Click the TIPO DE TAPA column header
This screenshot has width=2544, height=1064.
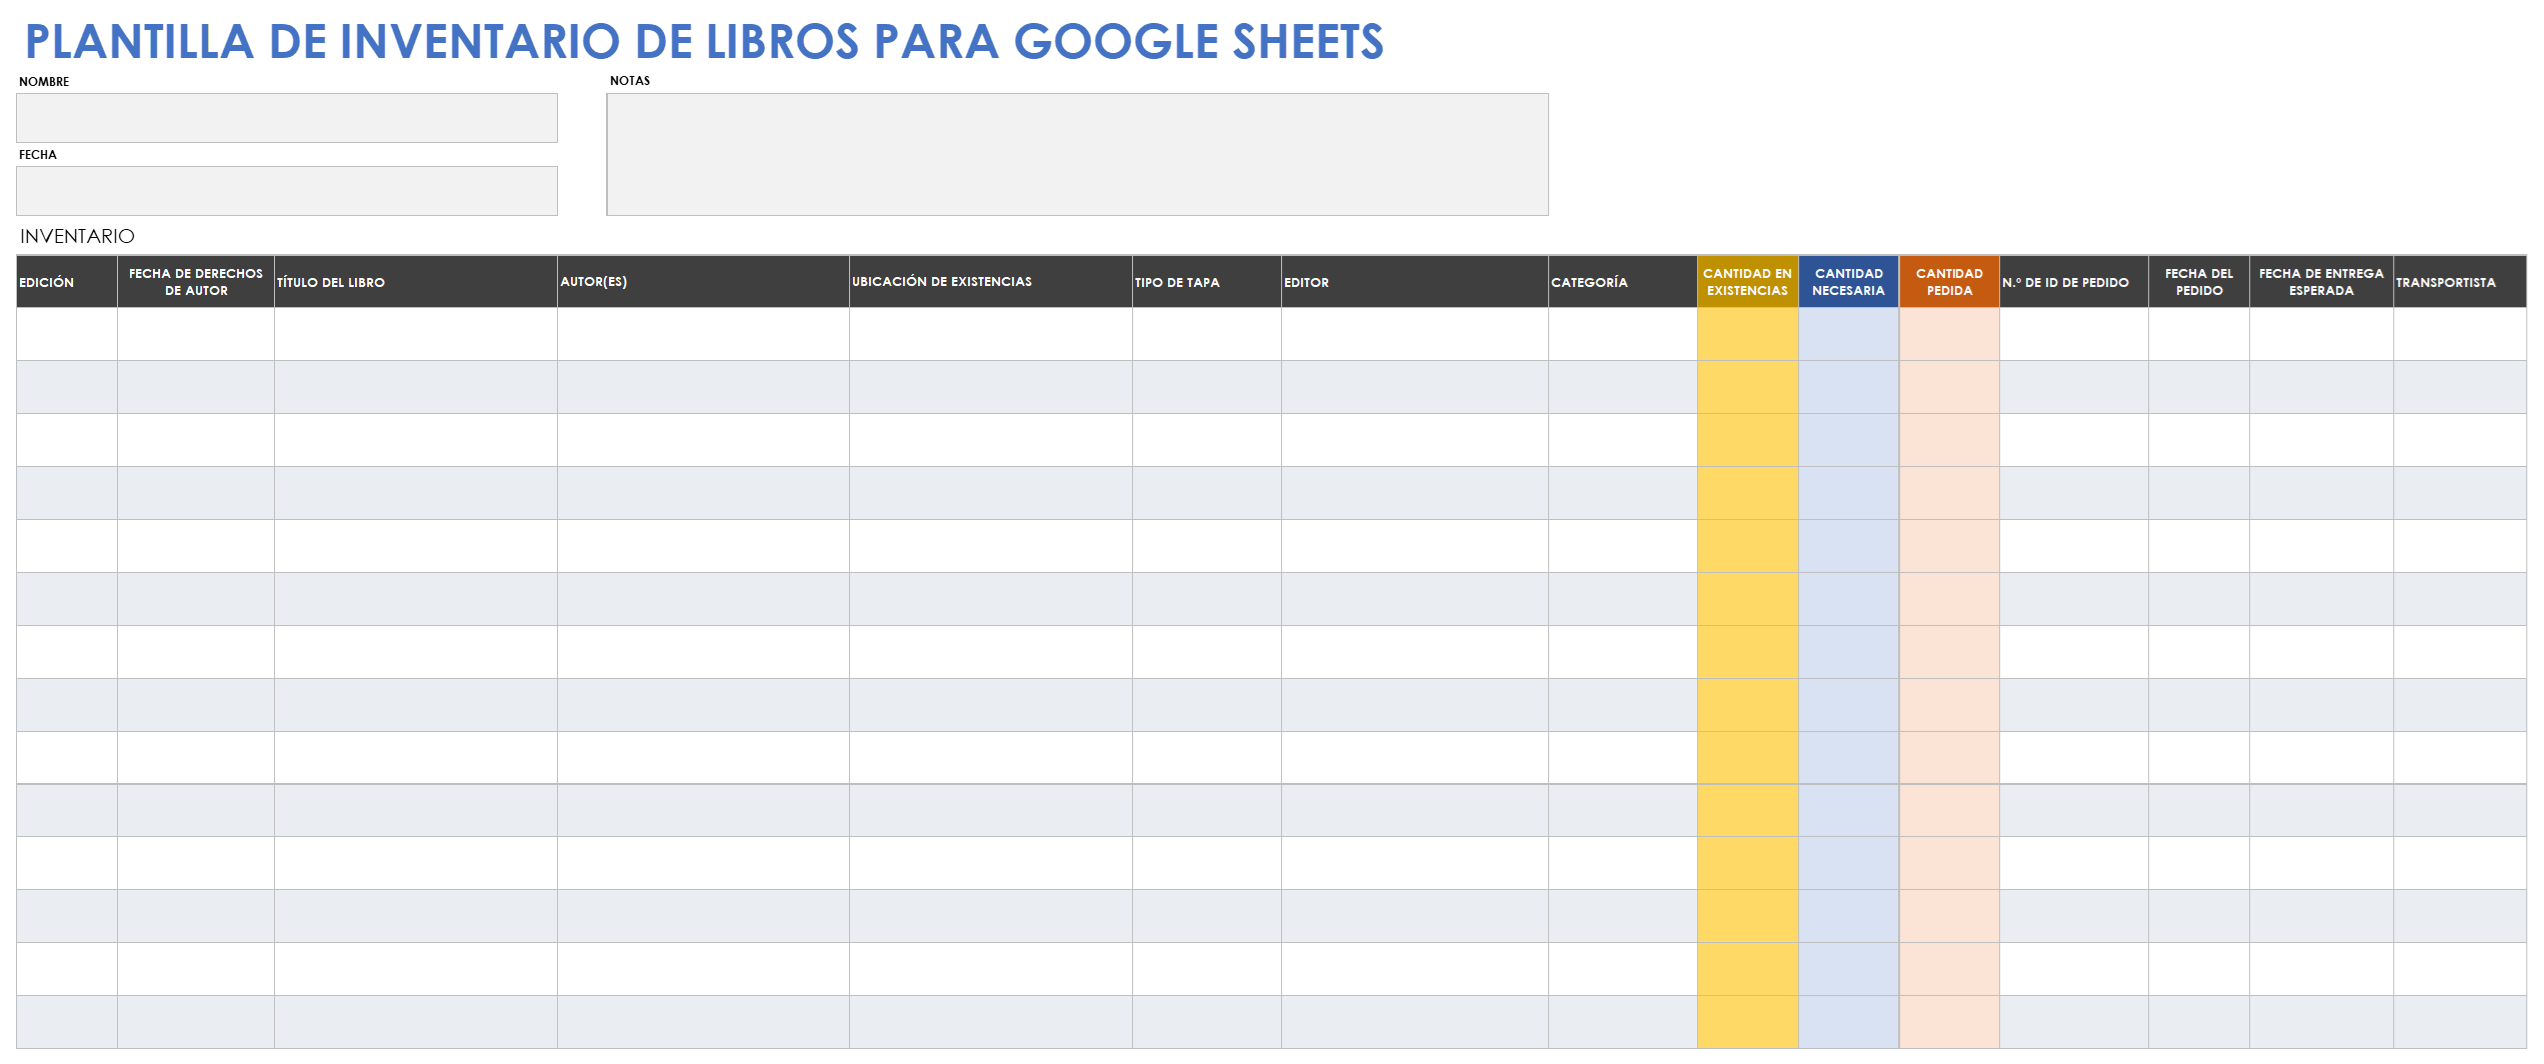tap(1207, 282)
